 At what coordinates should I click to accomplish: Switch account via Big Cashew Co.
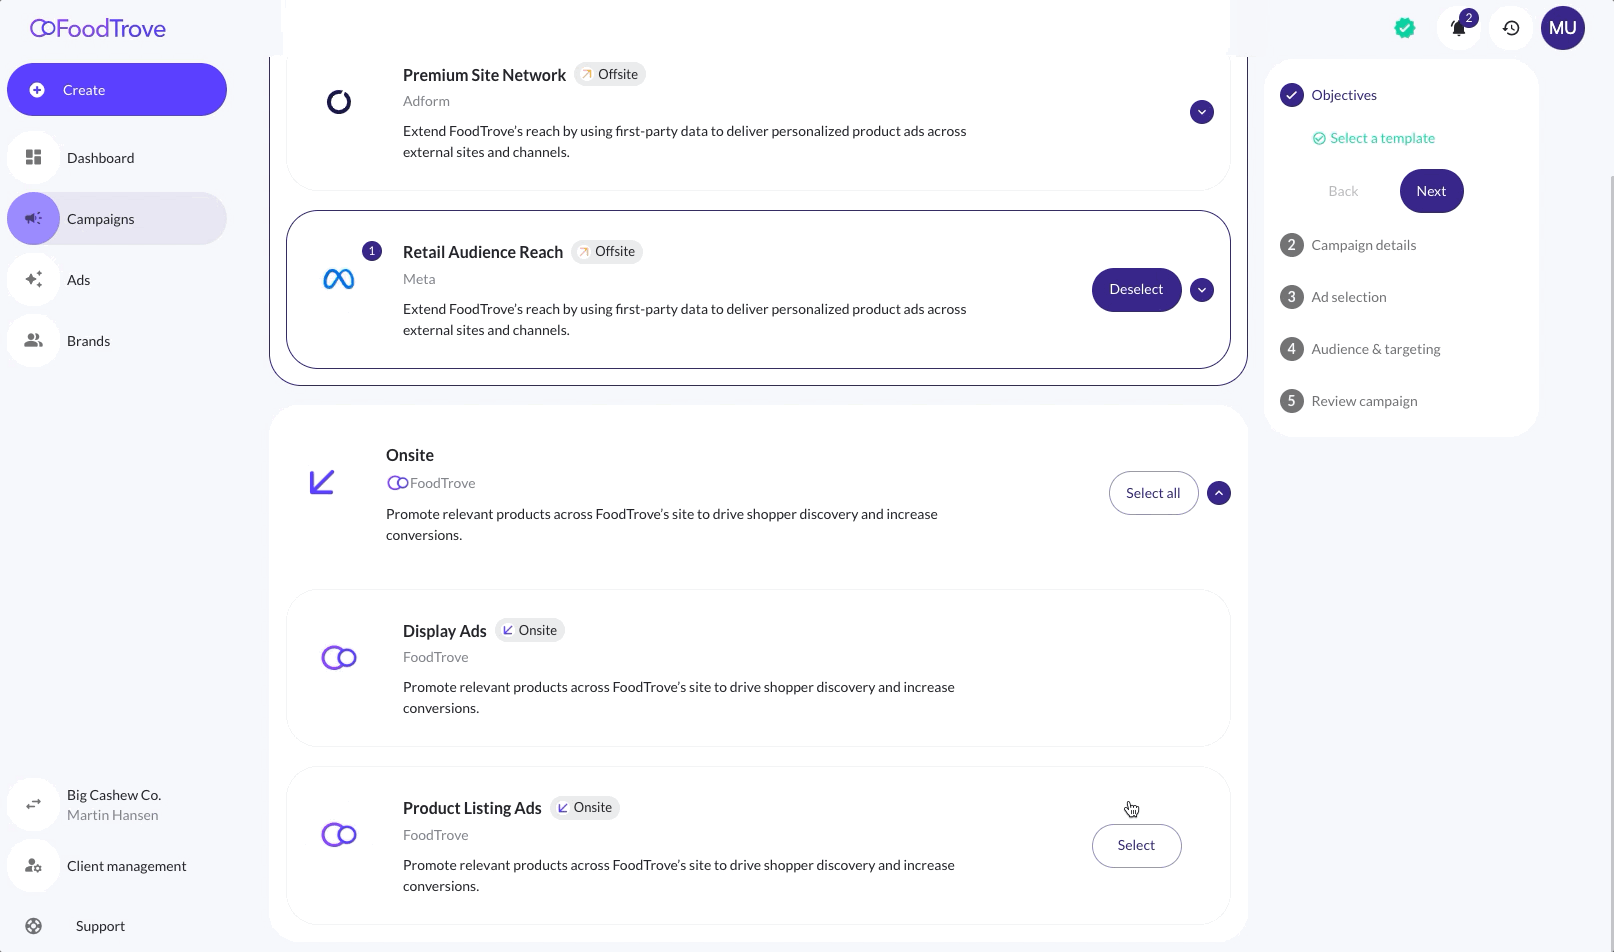(115, 805)
